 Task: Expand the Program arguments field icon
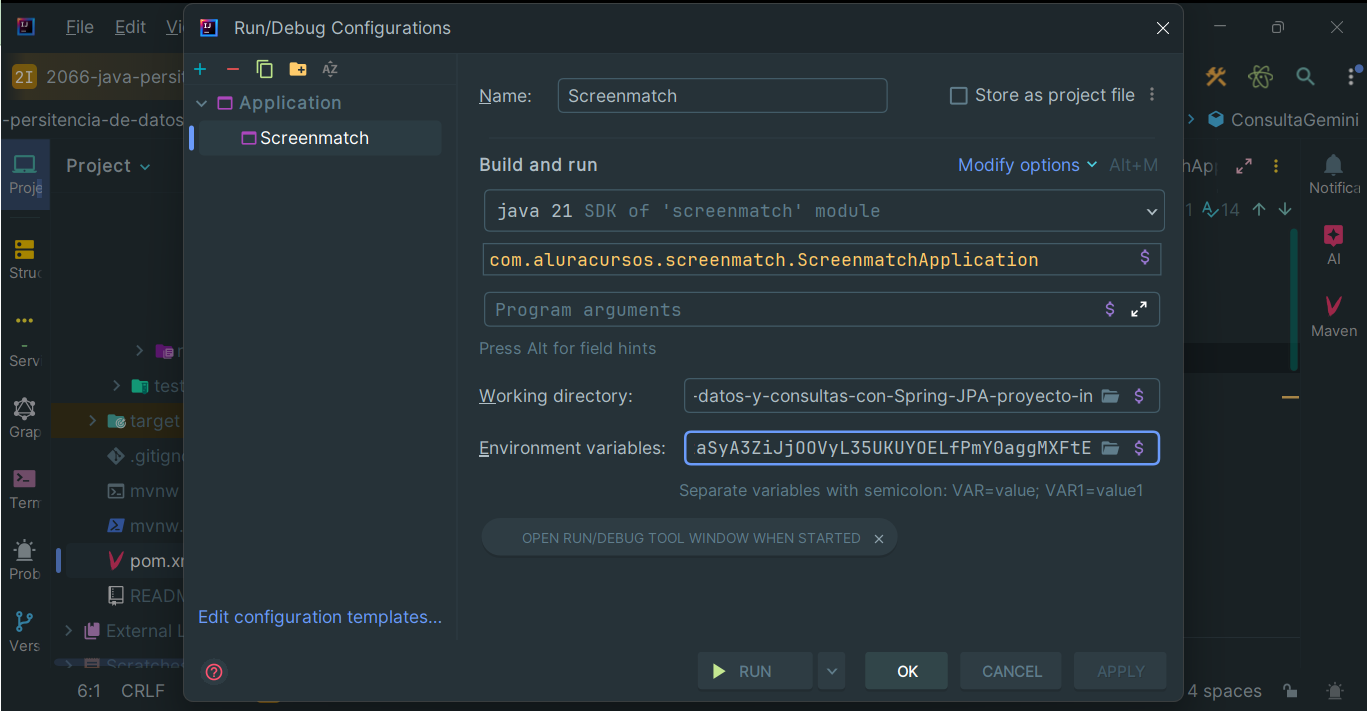1139,310
